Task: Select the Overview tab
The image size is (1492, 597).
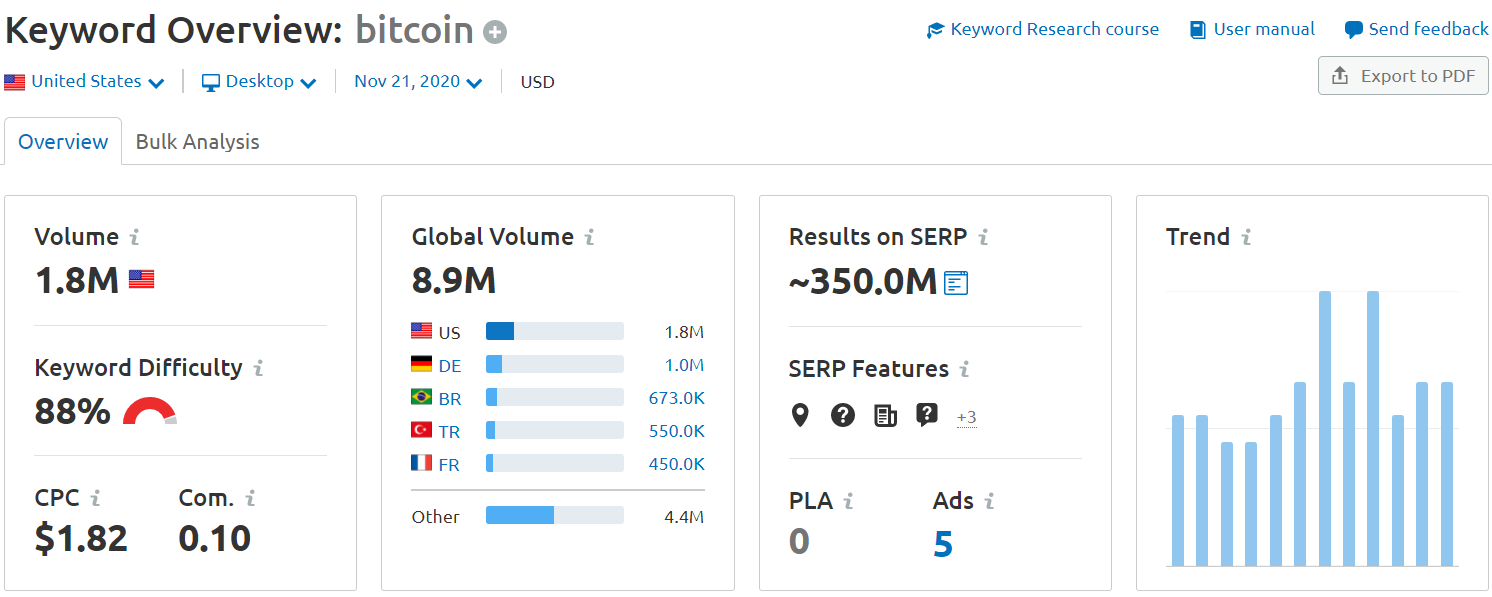Action: [x=63, y=142]
